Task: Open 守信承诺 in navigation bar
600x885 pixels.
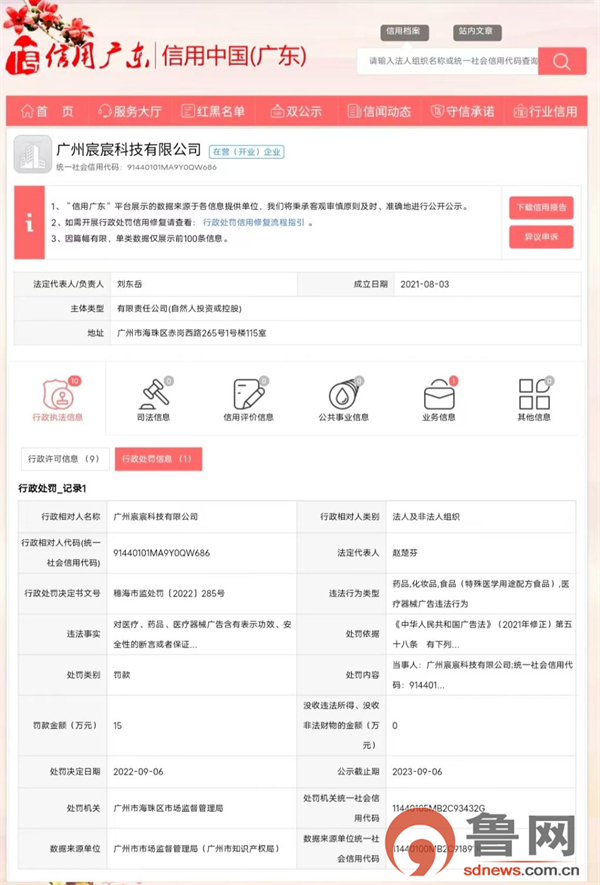Action: point(462,111)
